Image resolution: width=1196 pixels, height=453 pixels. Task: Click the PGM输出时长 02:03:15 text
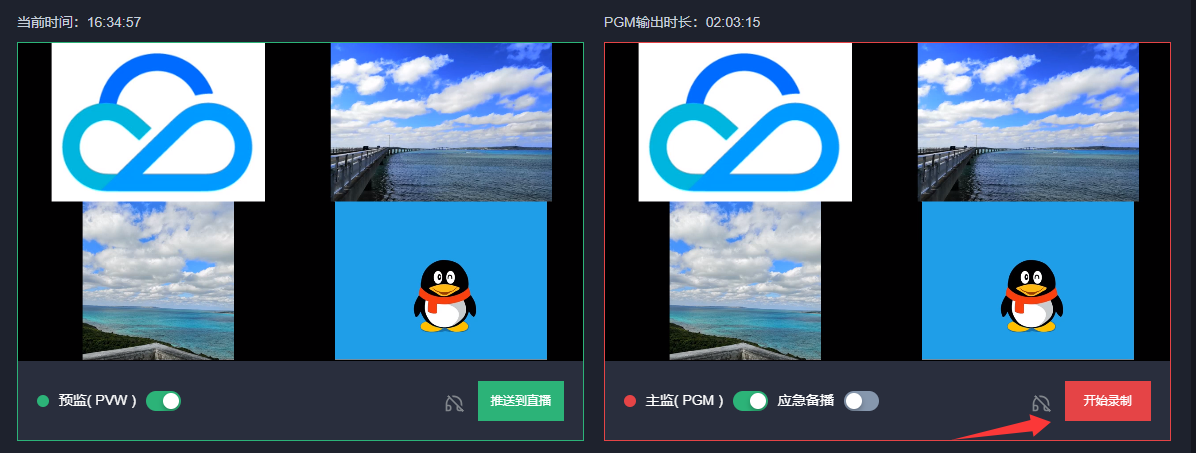tap(682, 22)
